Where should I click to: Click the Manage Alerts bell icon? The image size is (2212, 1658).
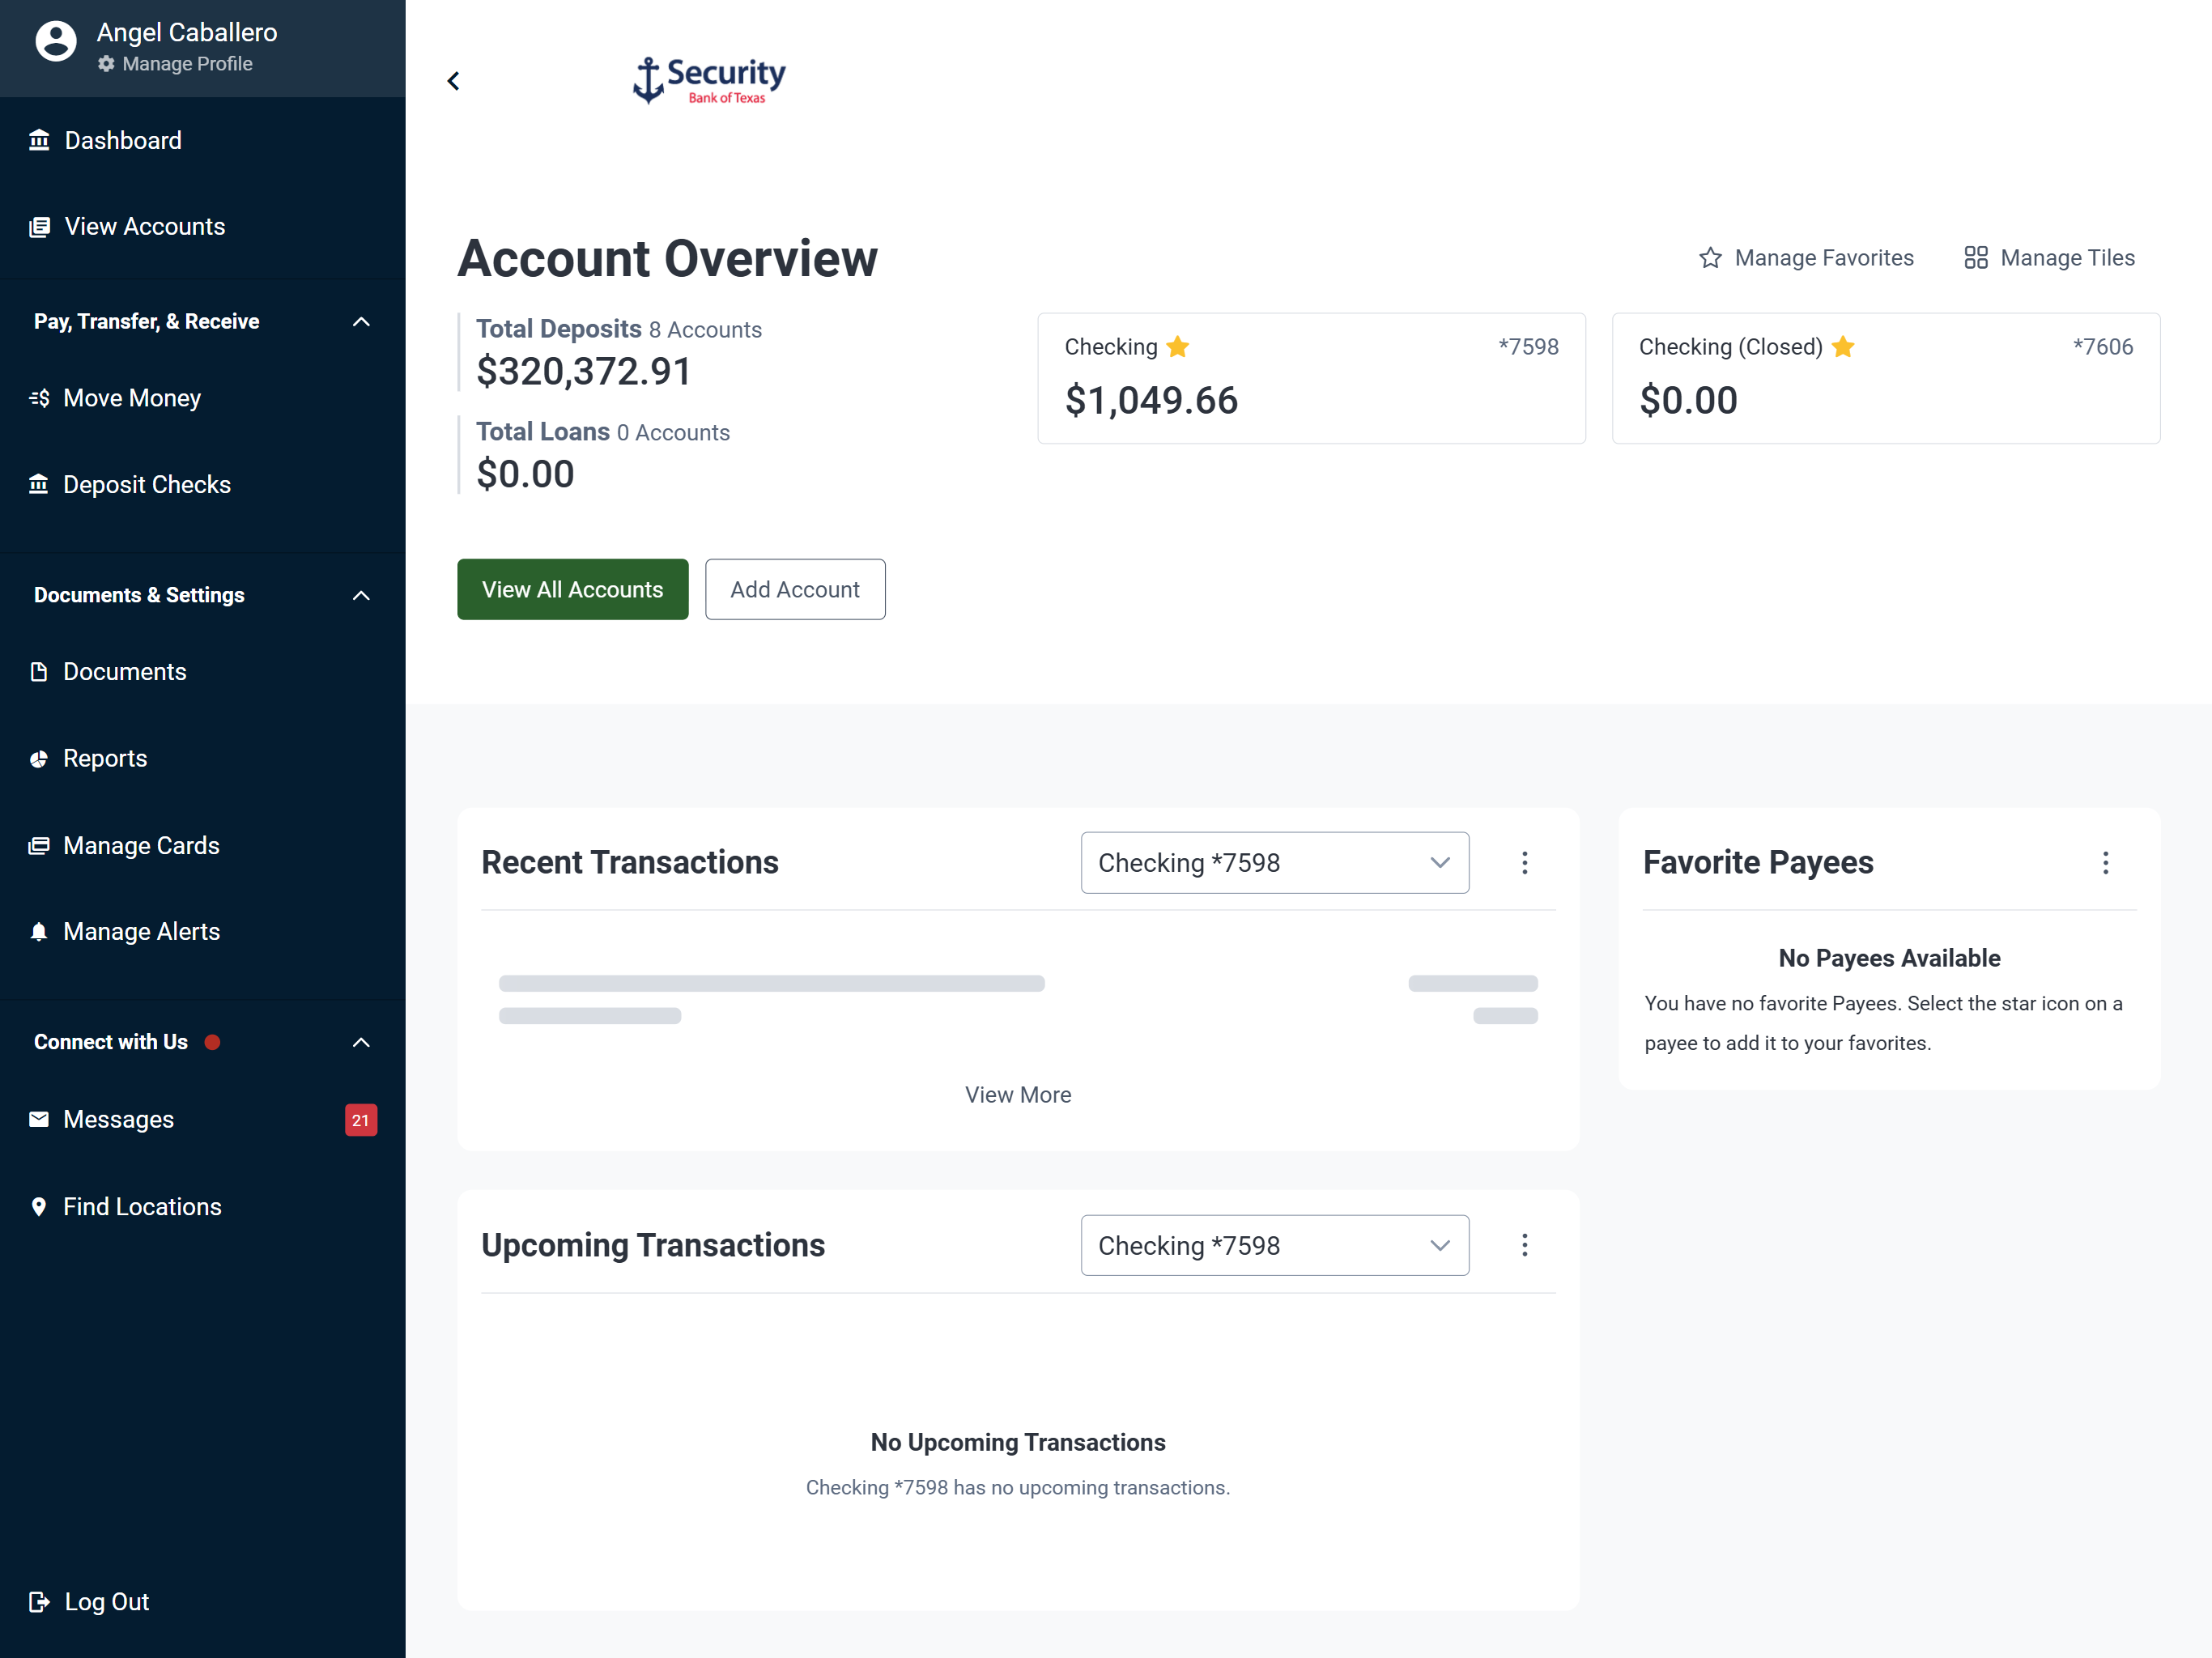[39, 932]
